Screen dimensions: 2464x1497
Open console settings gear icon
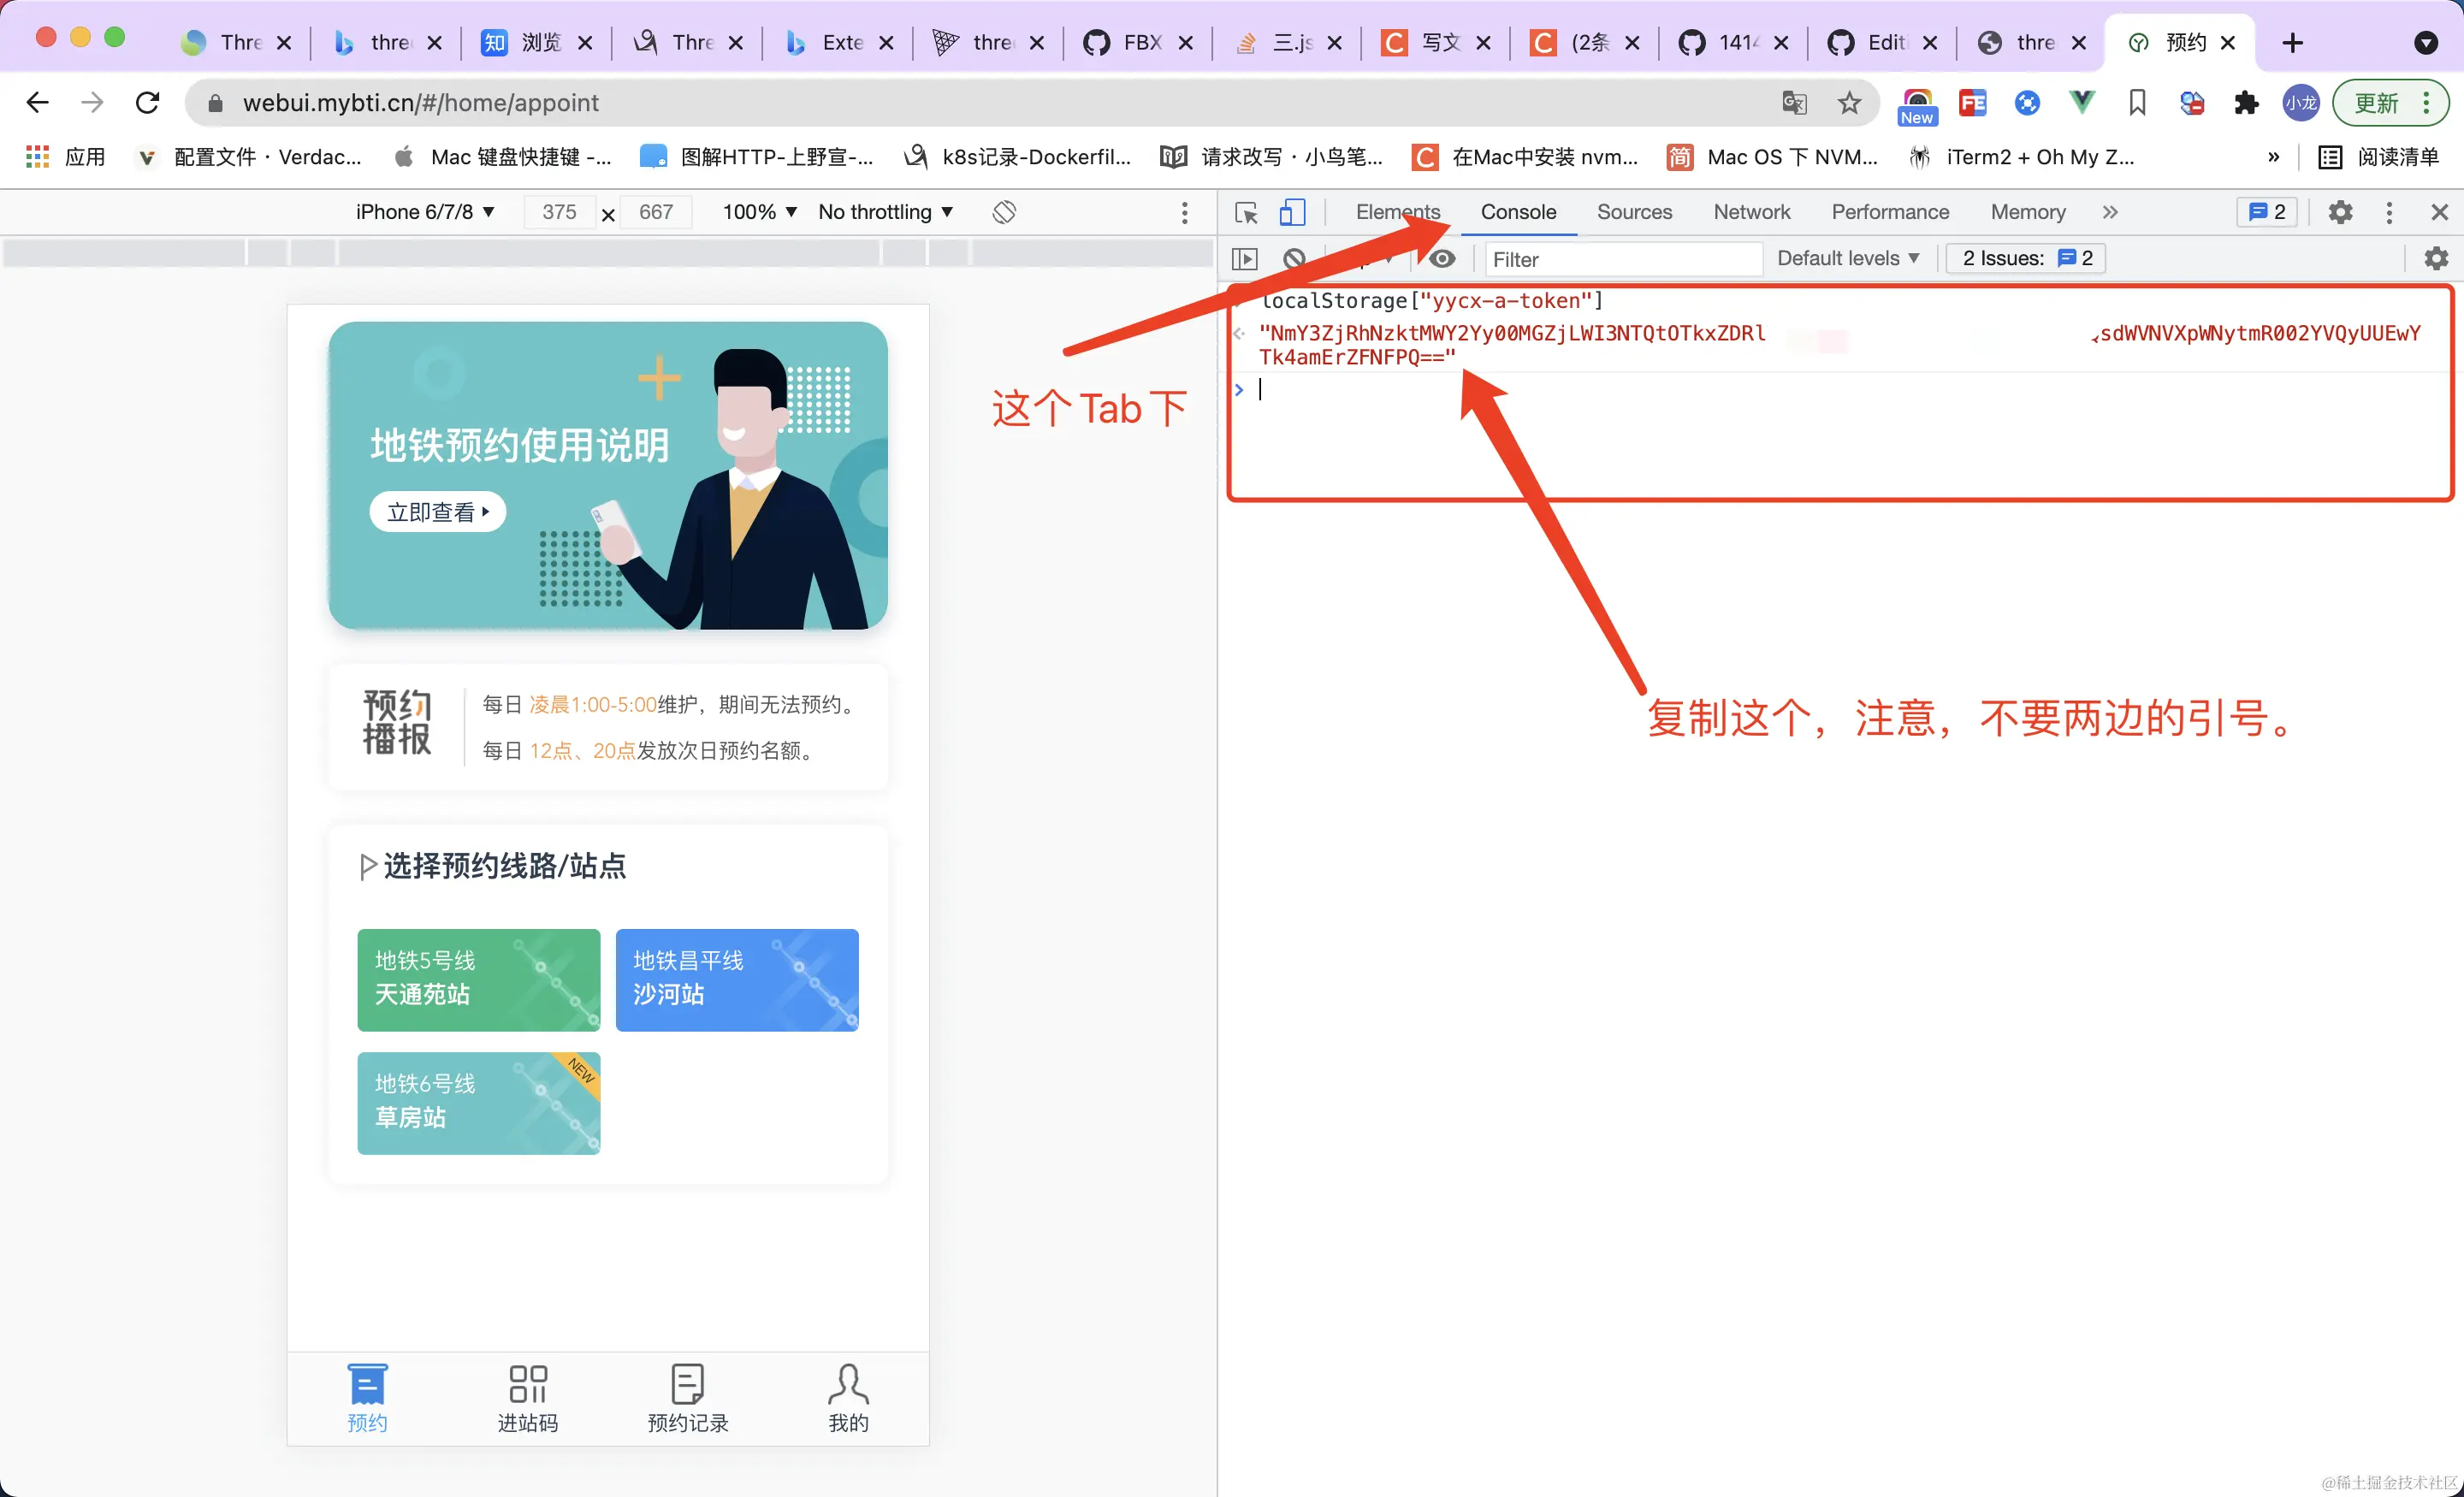point(2436,259)
